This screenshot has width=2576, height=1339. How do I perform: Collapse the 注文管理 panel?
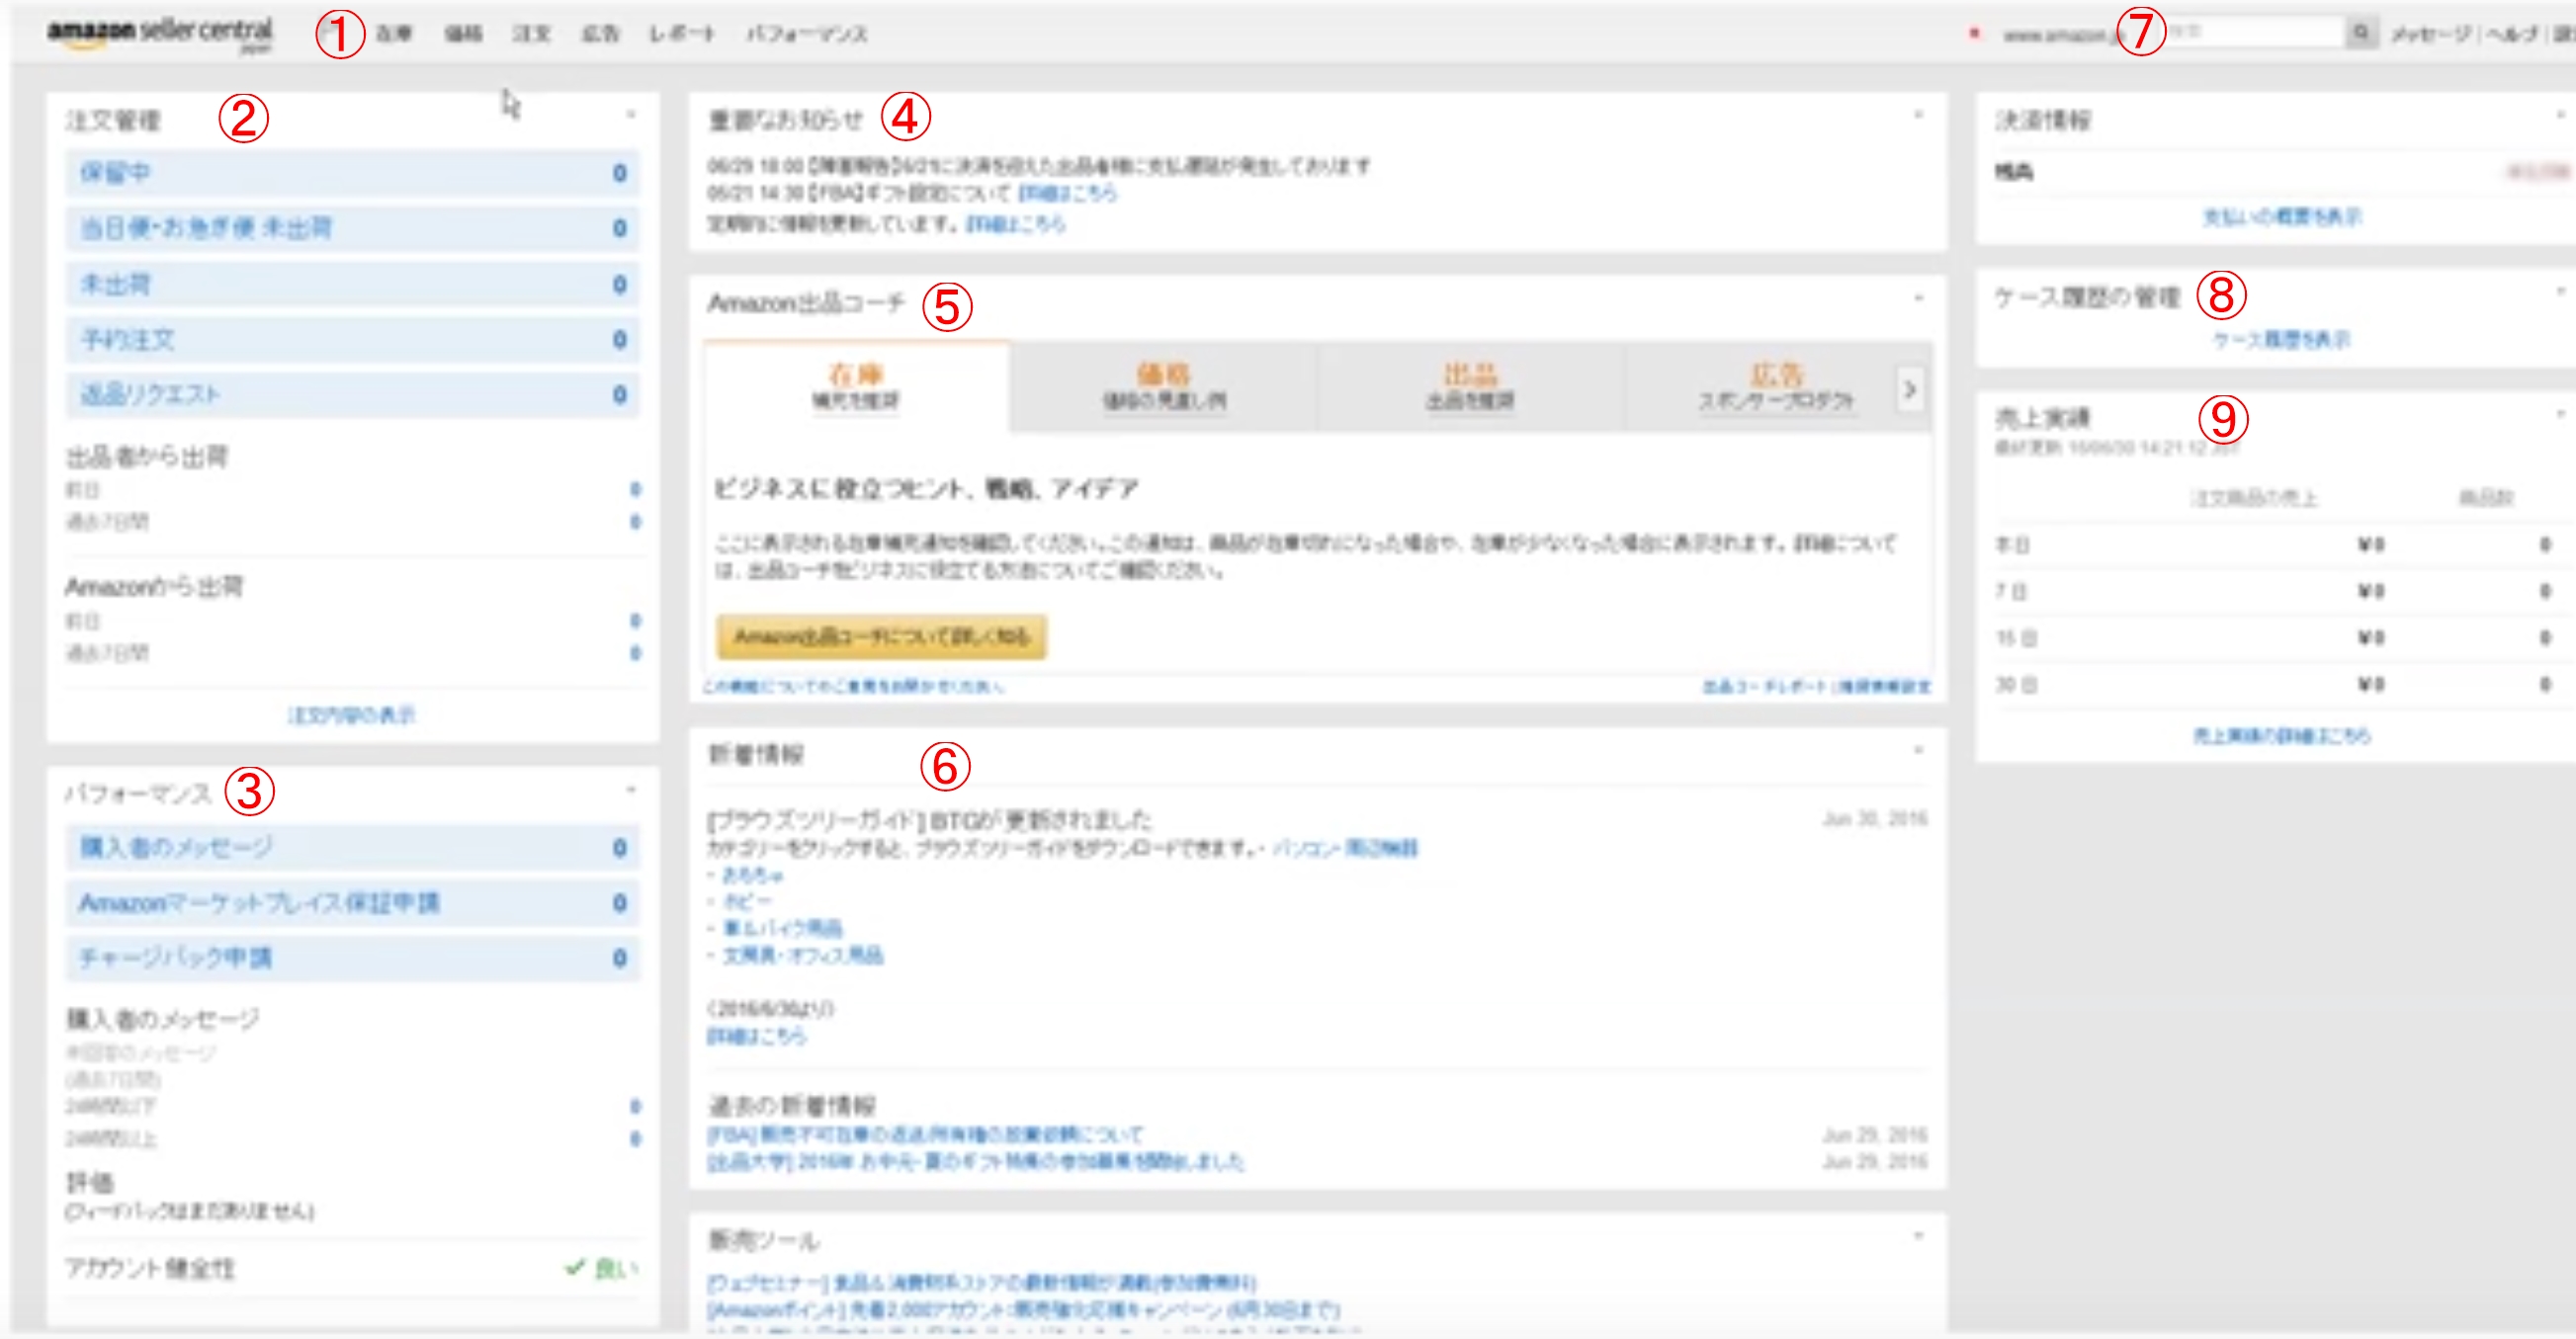(631, 115)
